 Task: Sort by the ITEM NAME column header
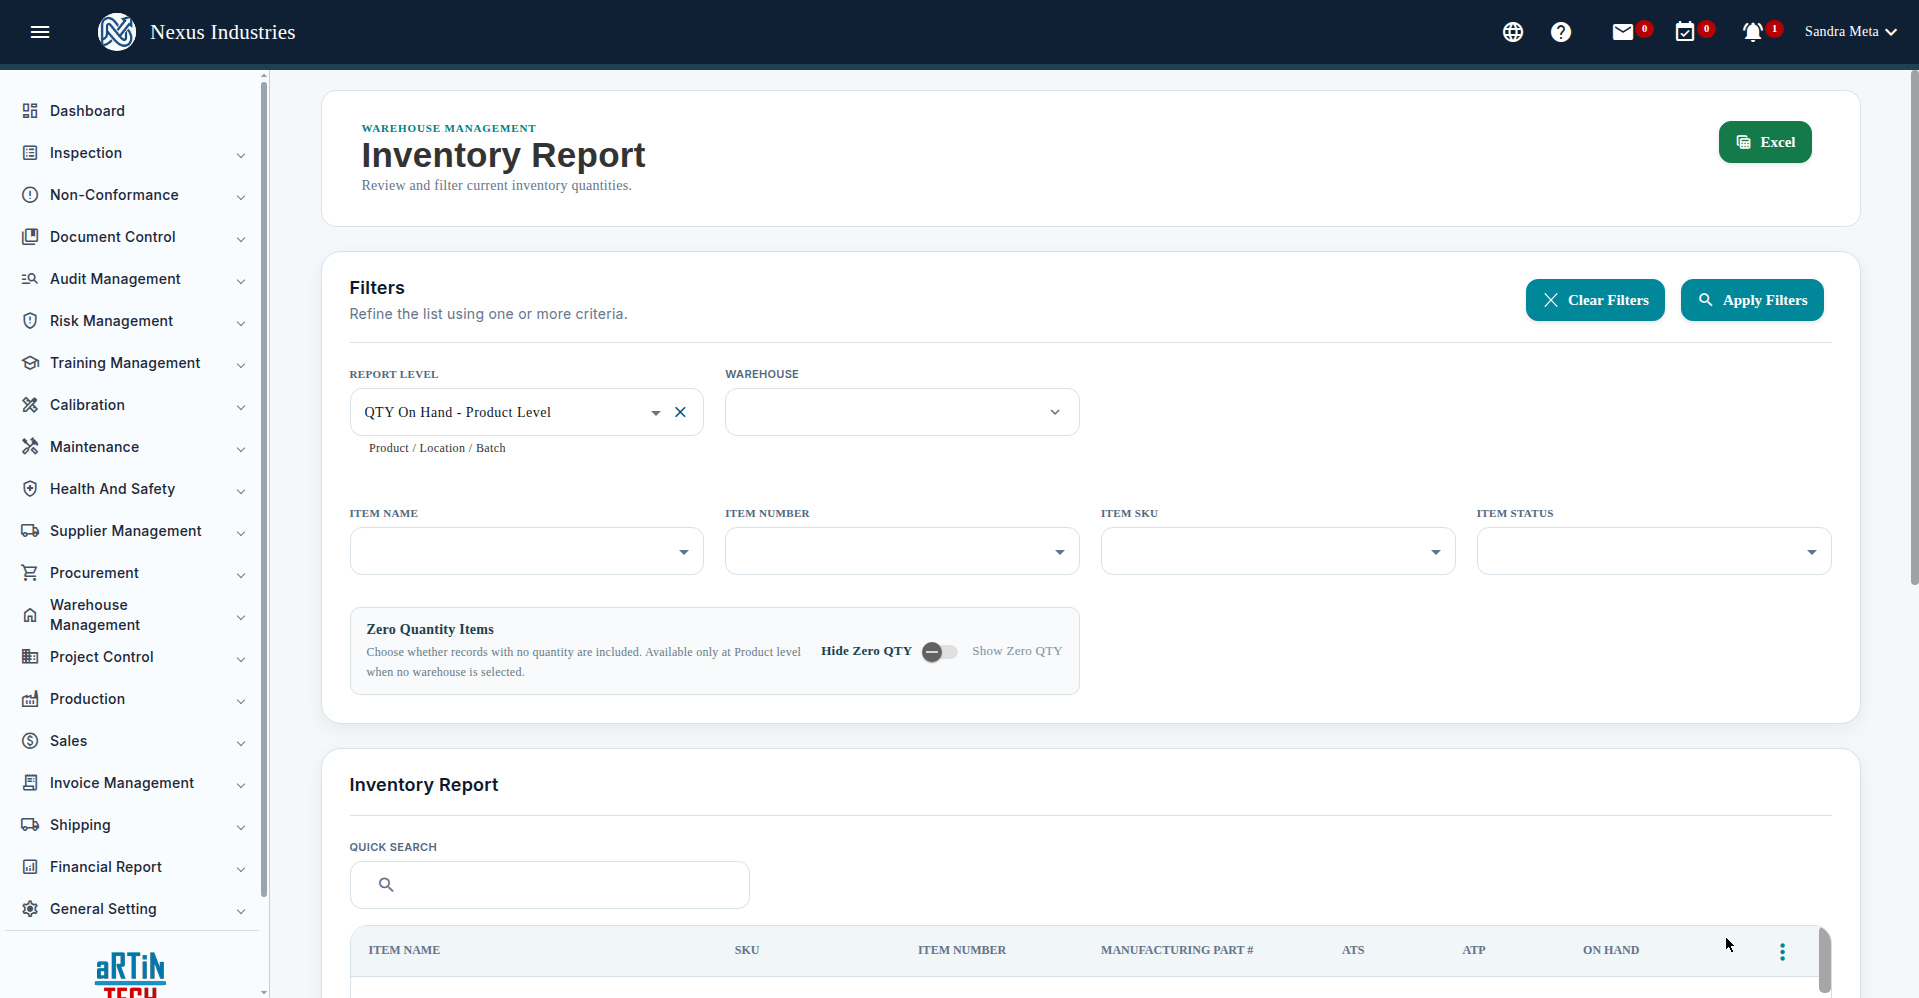pyautogui.click(x=404, y=950)
